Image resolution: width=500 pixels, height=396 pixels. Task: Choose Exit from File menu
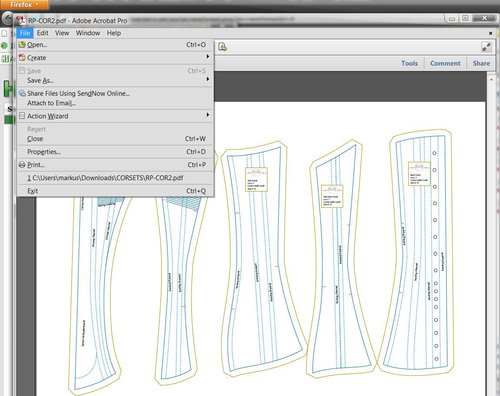click(115, 191)
